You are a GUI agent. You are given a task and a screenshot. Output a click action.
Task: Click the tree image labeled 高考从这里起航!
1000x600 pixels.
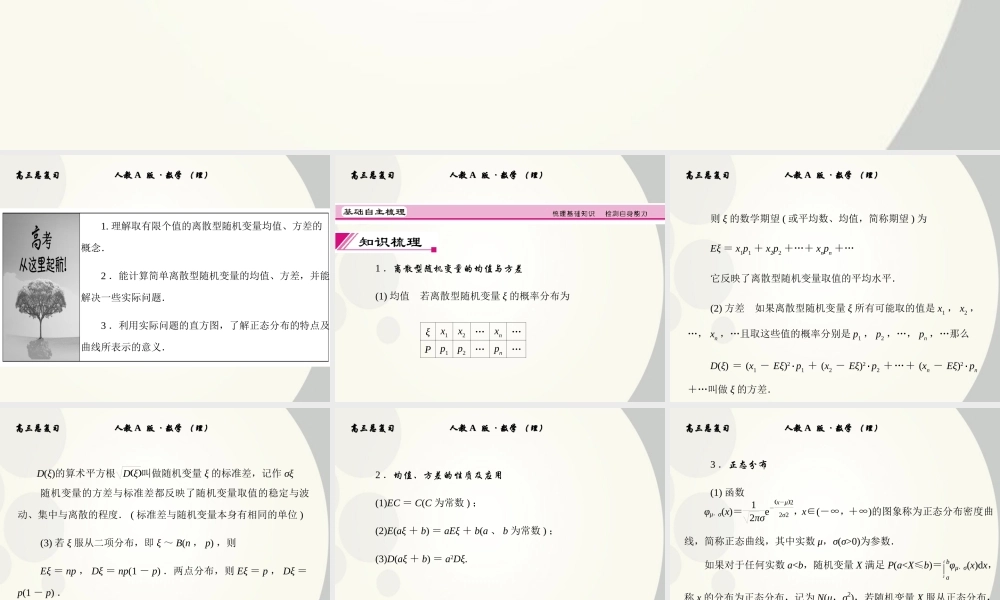41,287
